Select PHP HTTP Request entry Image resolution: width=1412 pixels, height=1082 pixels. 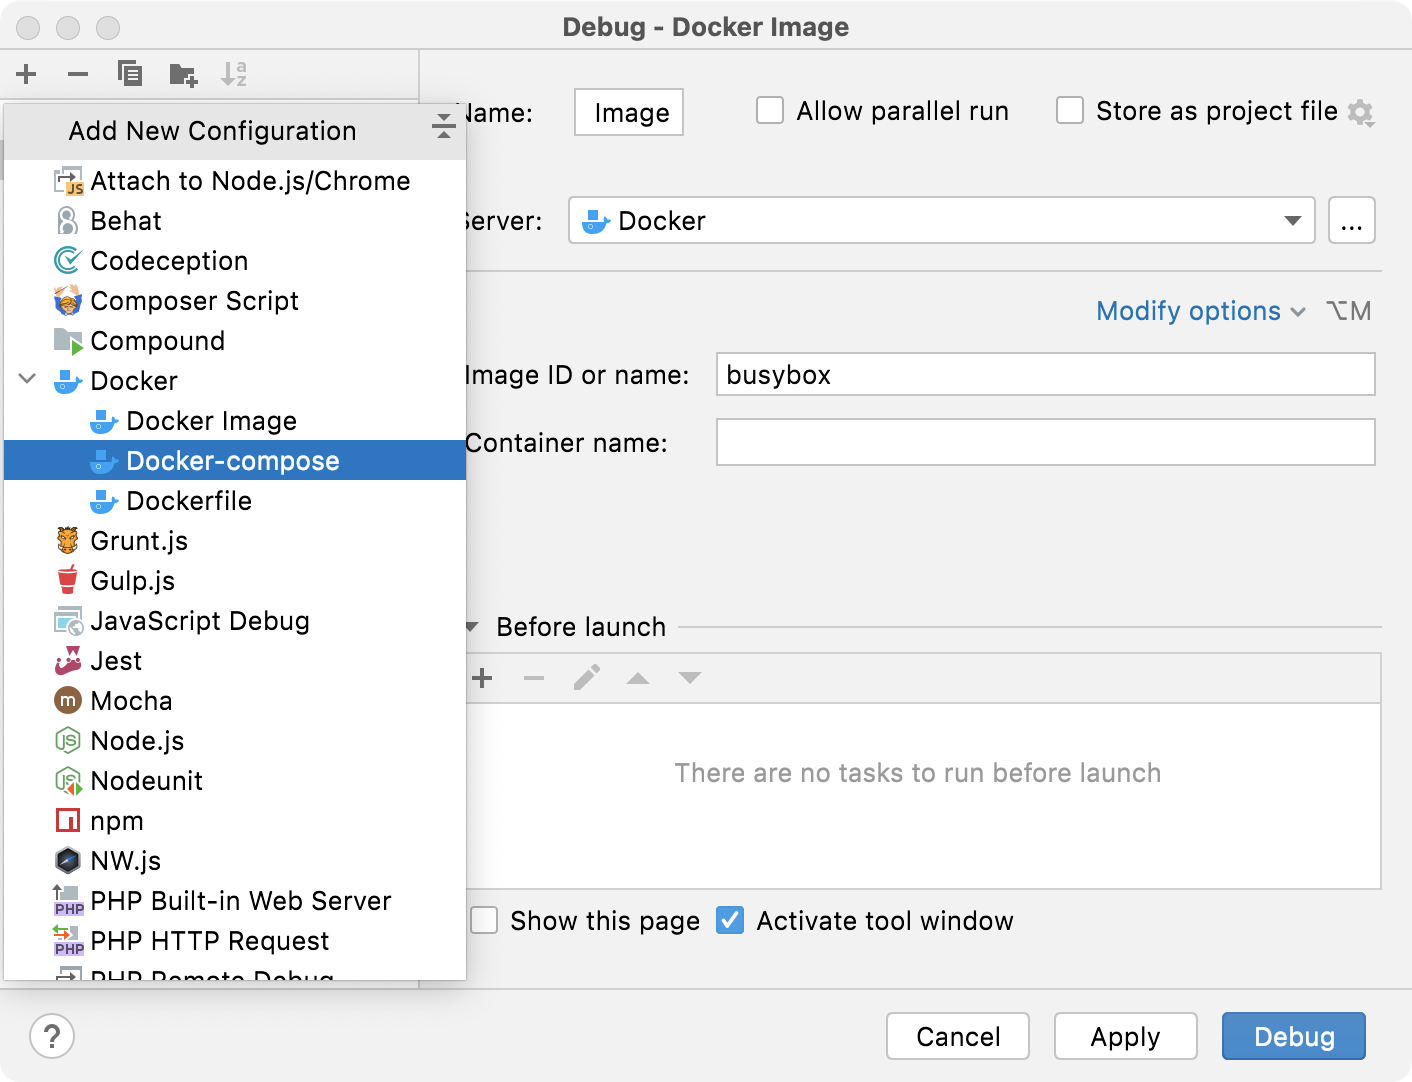(235, 941)
